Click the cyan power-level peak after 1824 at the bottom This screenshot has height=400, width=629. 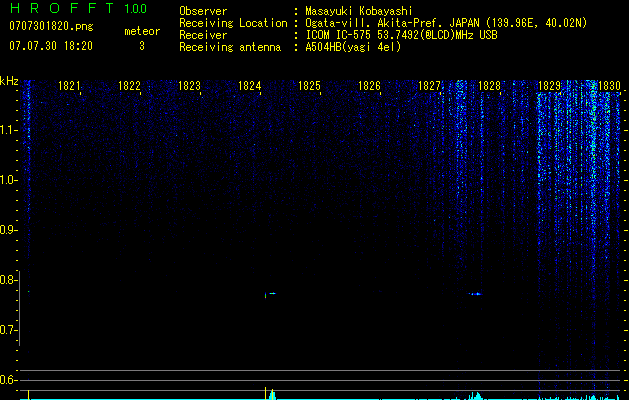coord(272,394)
